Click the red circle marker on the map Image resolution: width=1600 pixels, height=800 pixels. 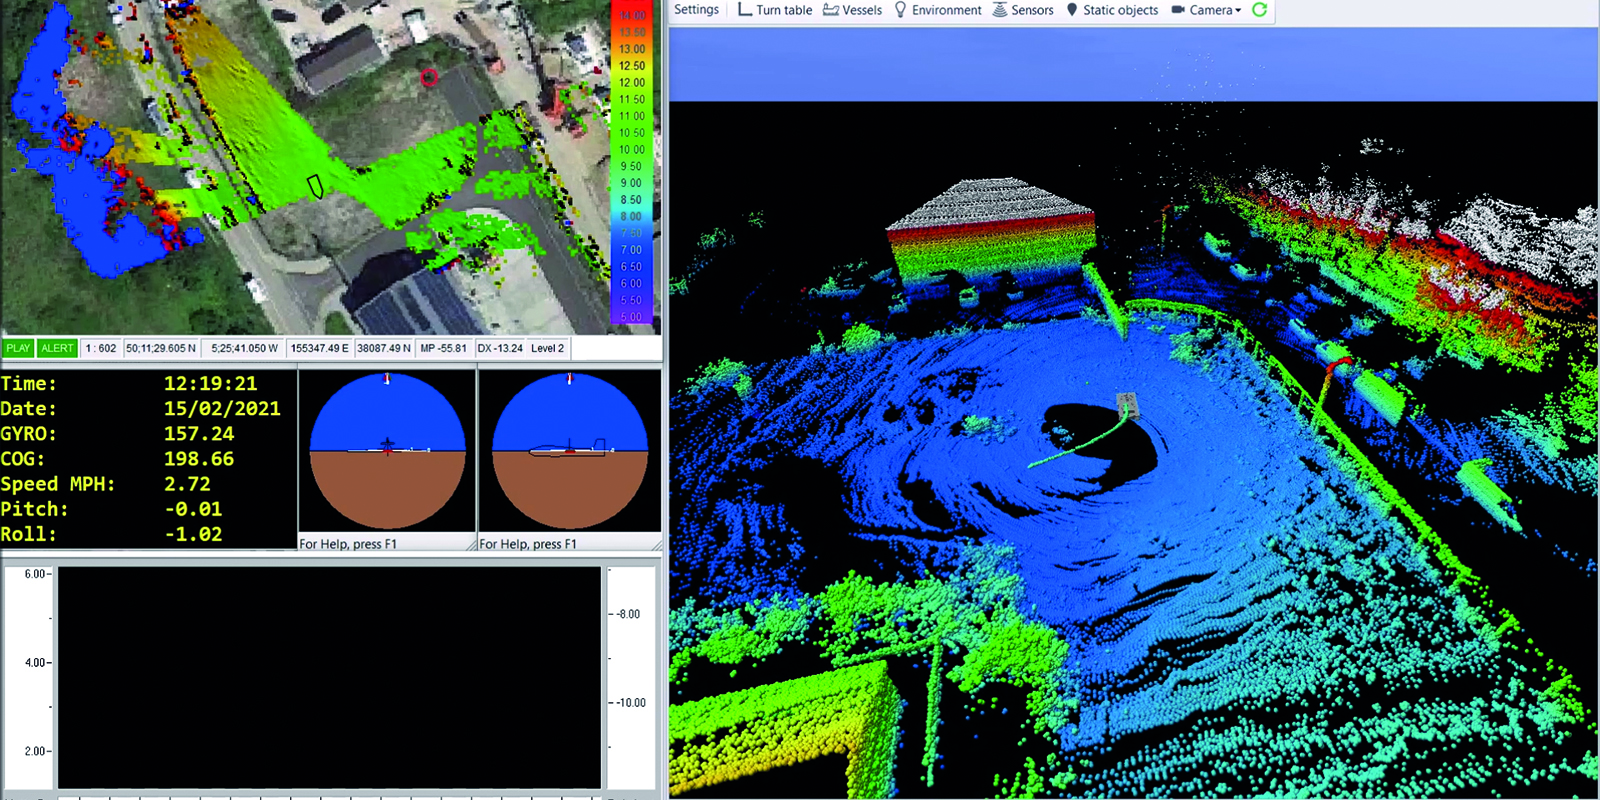click(429, 78)
